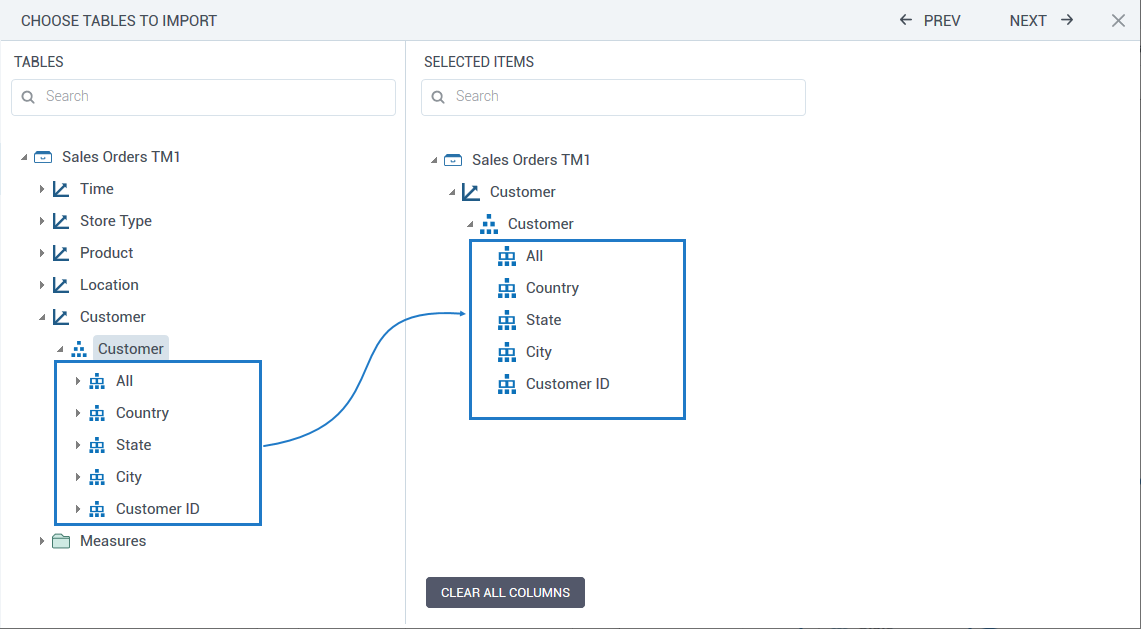Image resolution: width=1141 pixels, height=629 pixels.
Task: Expand the Time dimension node
Action: pyautogui.click(x=42, y=189)
